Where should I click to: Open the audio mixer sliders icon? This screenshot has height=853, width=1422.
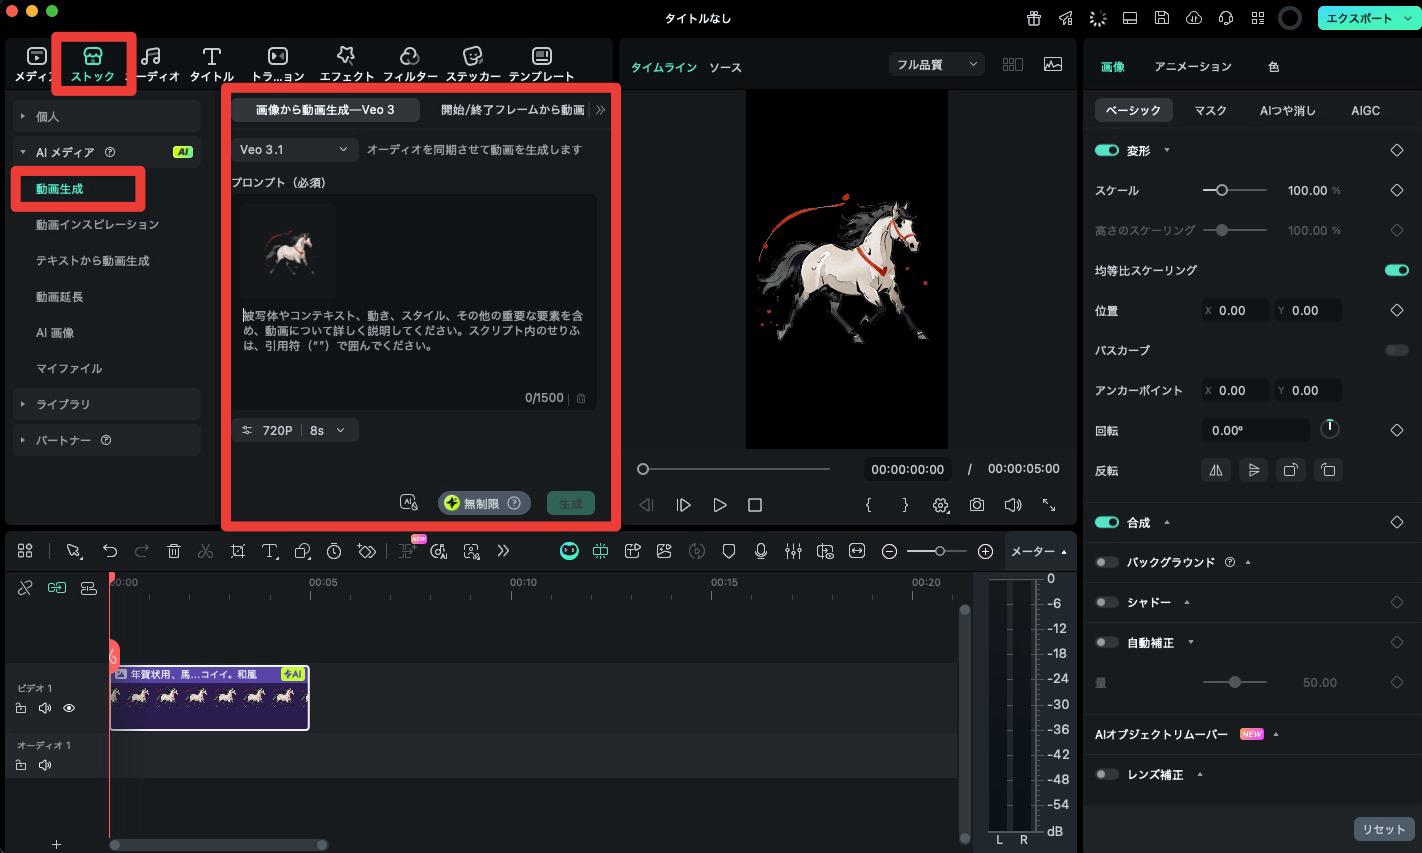click(794, 551)
